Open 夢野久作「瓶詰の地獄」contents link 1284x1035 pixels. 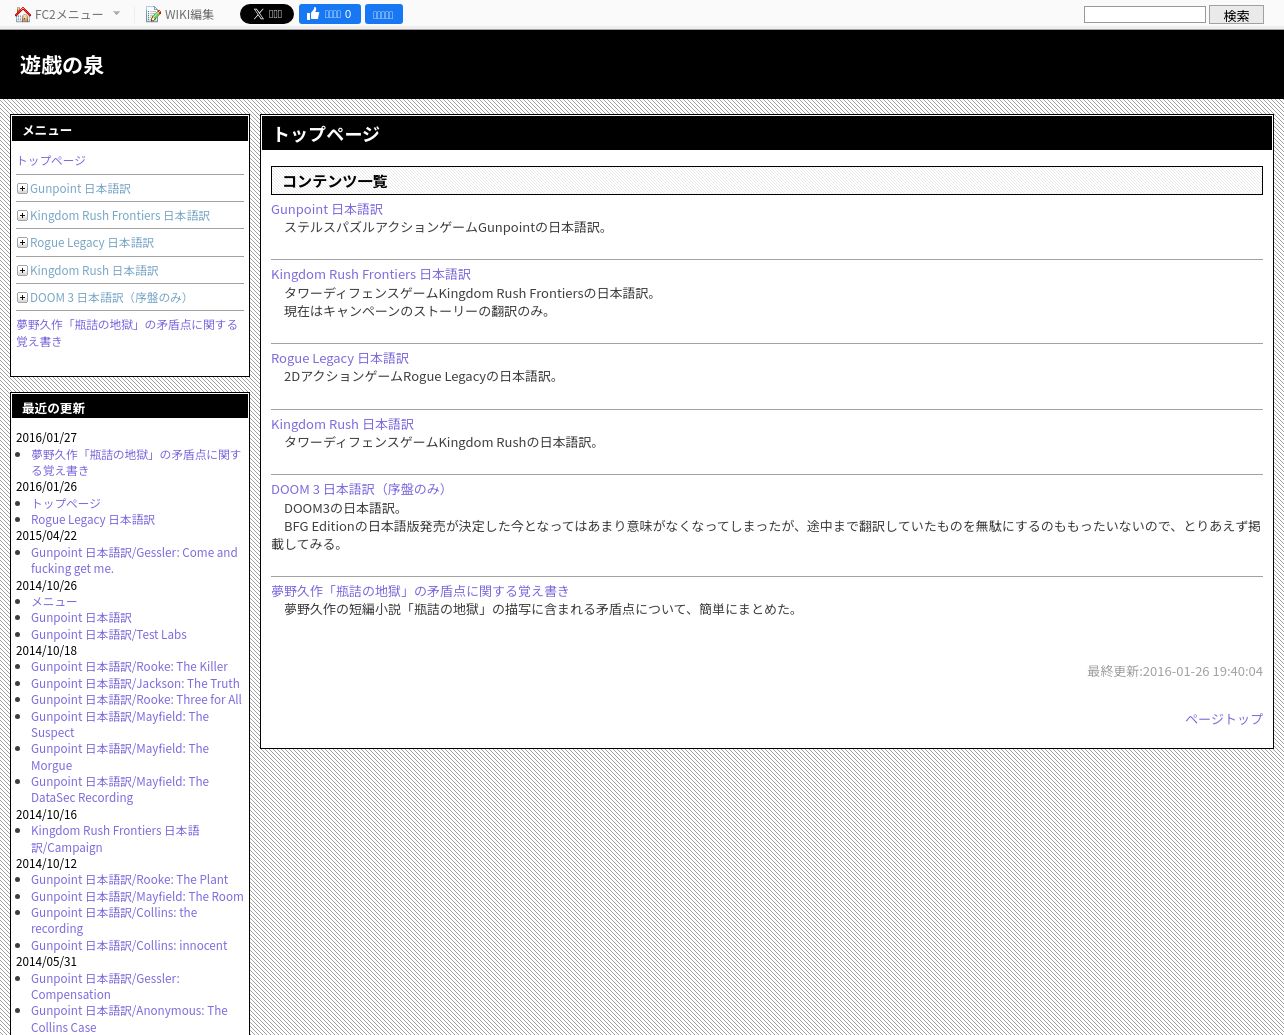420,591
